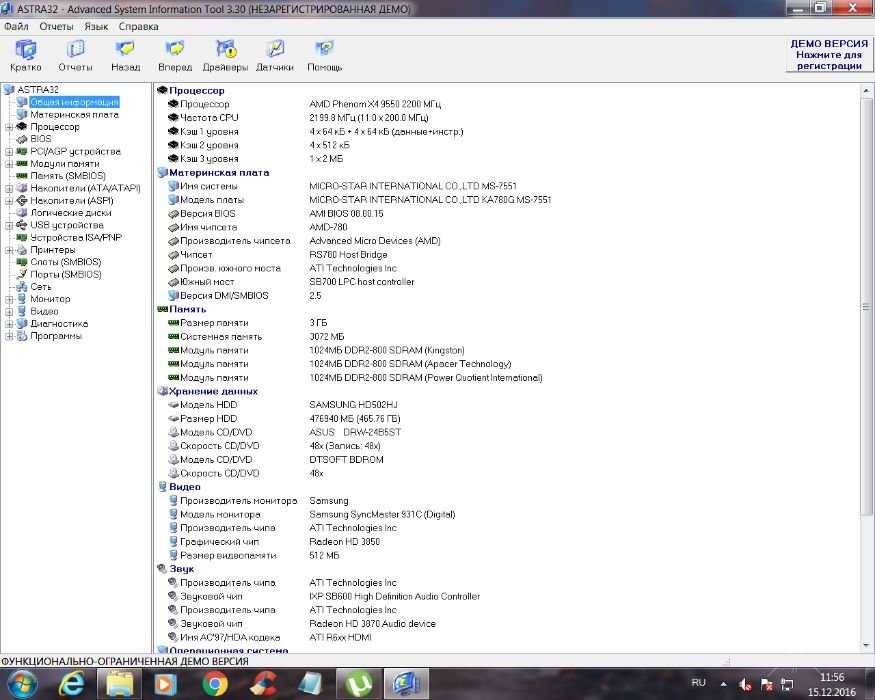
Task: Open the Файл menu
Action: [16, 26]
